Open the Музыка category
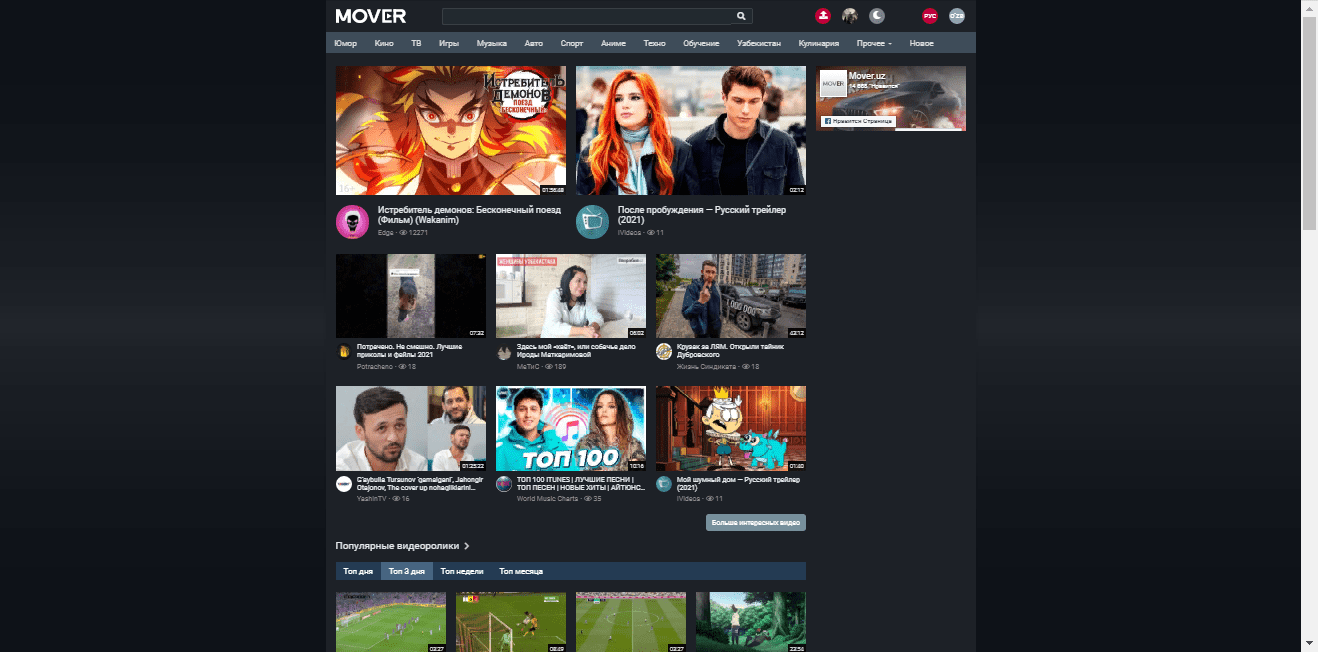Screen dimensions: 1318x652 click(x=492, y=44)
